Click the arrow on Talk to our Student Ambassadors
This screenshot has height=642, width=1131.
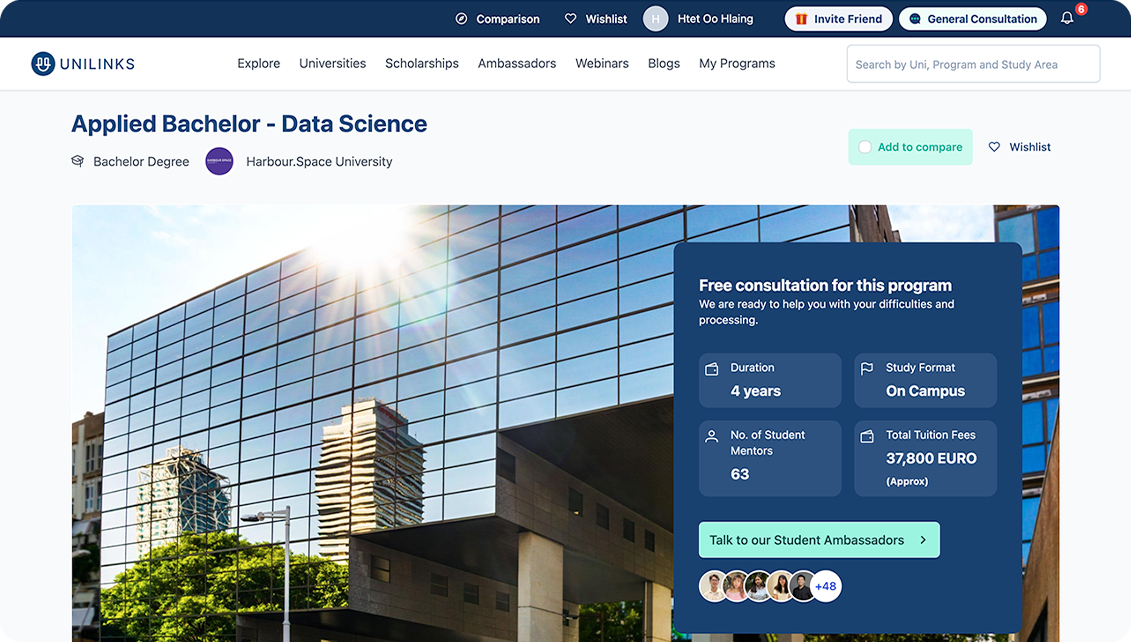coord(923,540)
